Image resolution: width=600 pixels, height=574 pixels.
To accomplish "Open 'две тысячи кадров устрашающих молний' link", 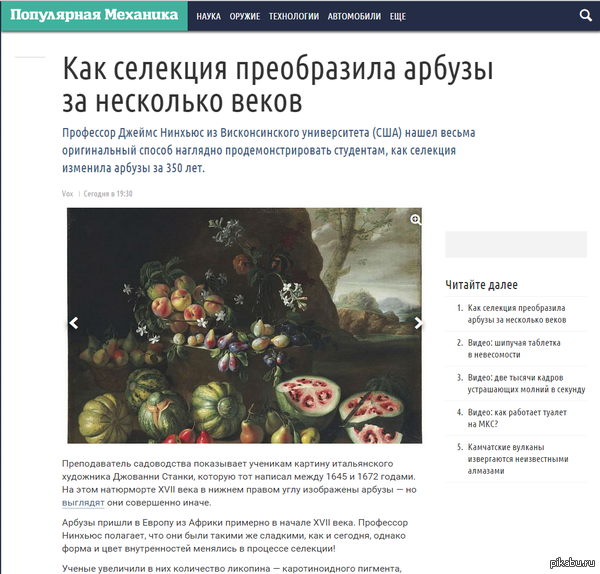I will click(526, 383).
